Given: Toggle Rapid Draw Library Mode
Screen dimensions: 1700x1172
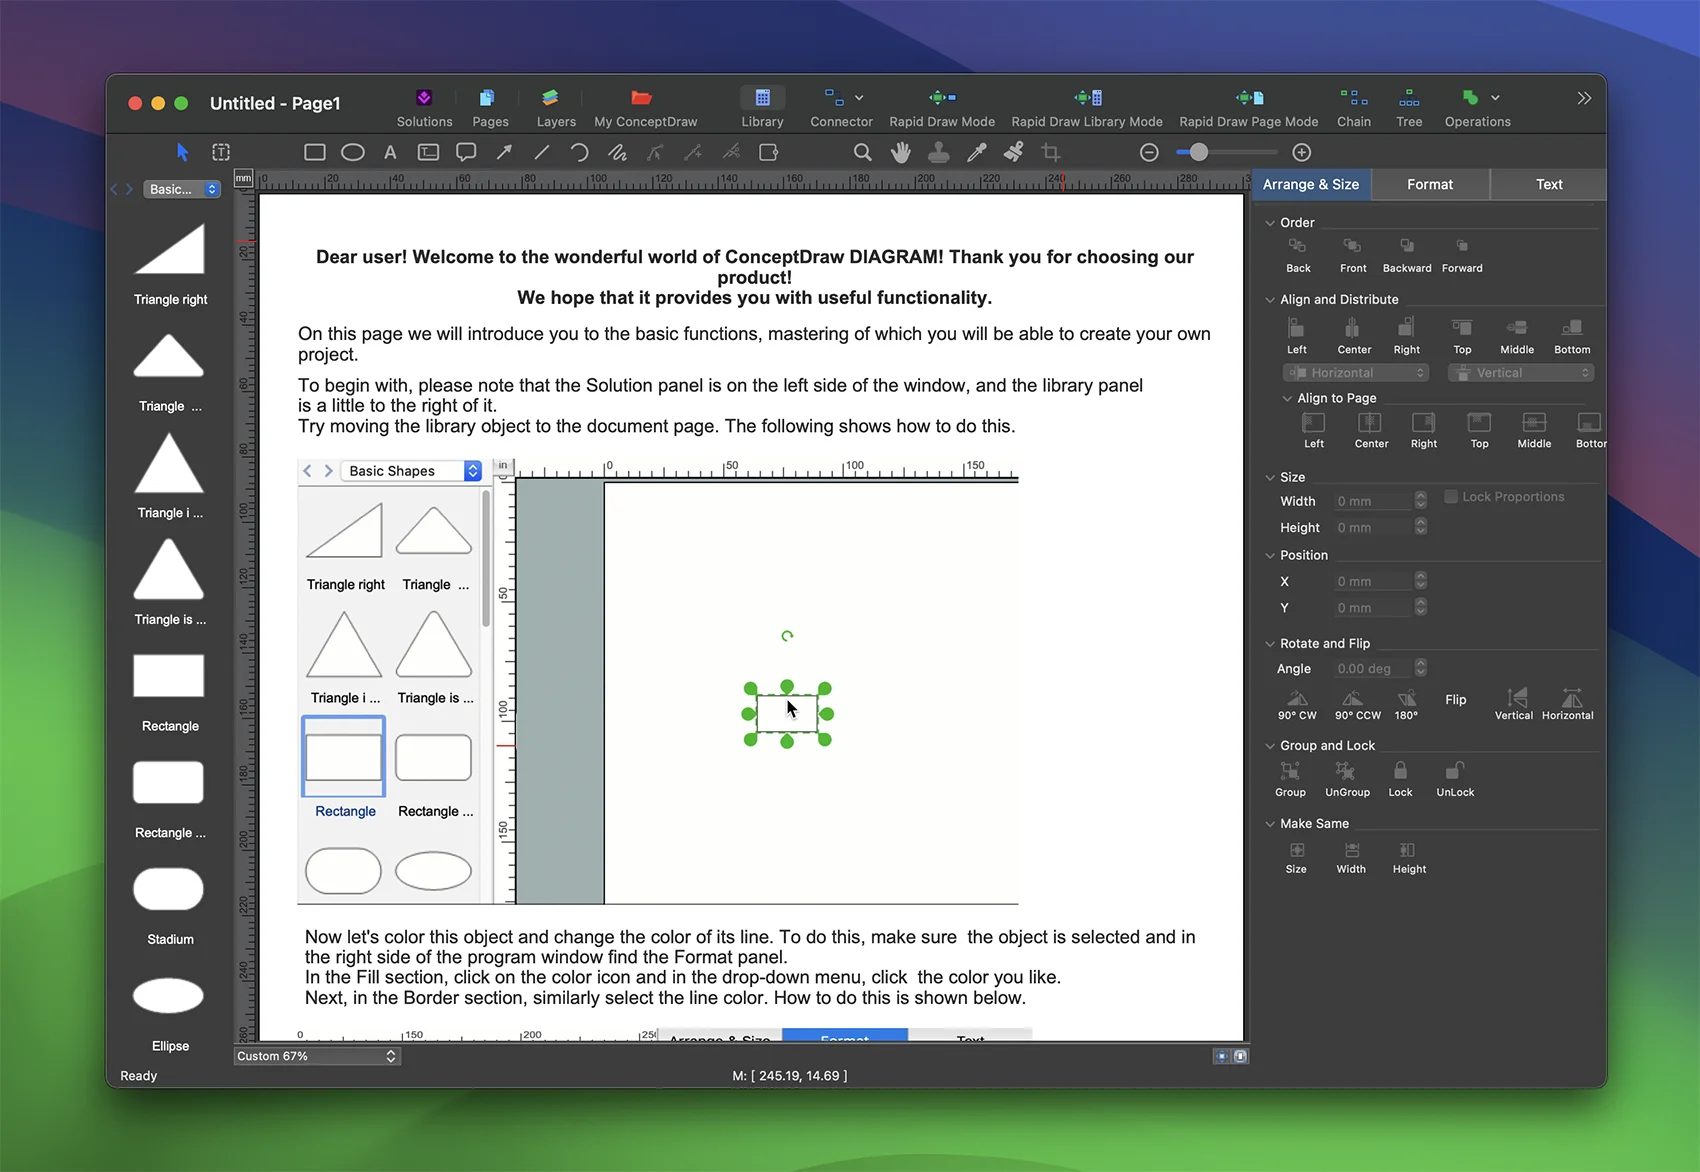Looking at the screenshot, I should (1087, 108).
